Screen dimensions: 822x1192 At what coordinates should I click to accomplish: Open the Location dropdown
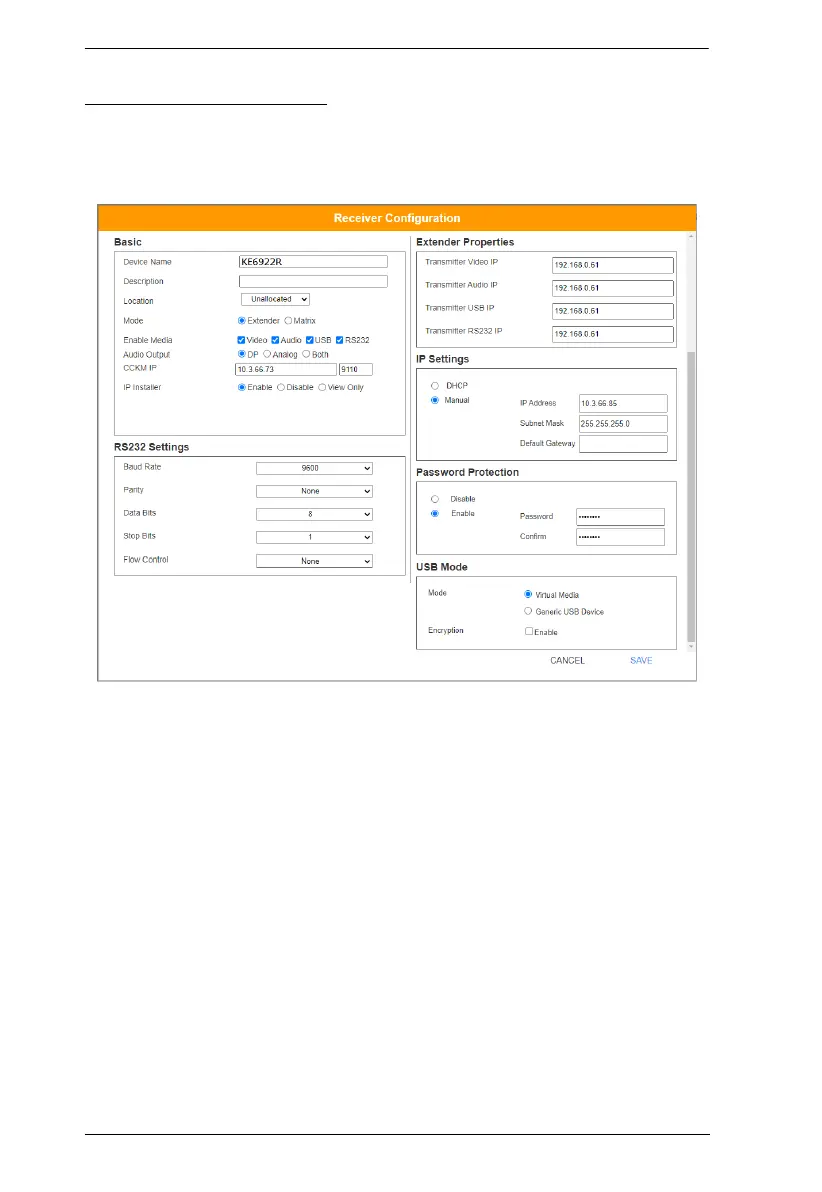276,299
